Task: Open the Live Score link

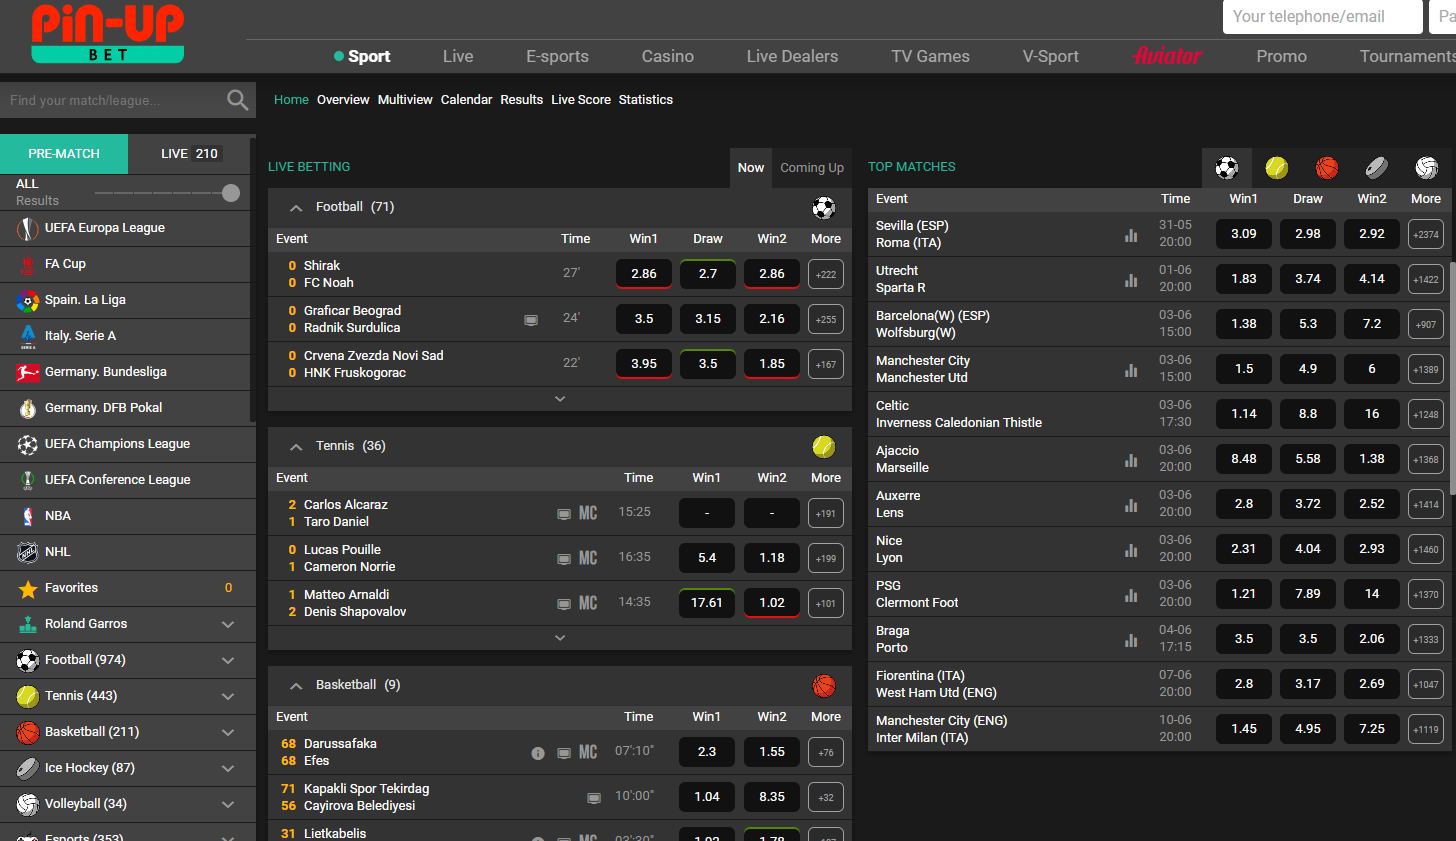Action: tap(581, 100)
